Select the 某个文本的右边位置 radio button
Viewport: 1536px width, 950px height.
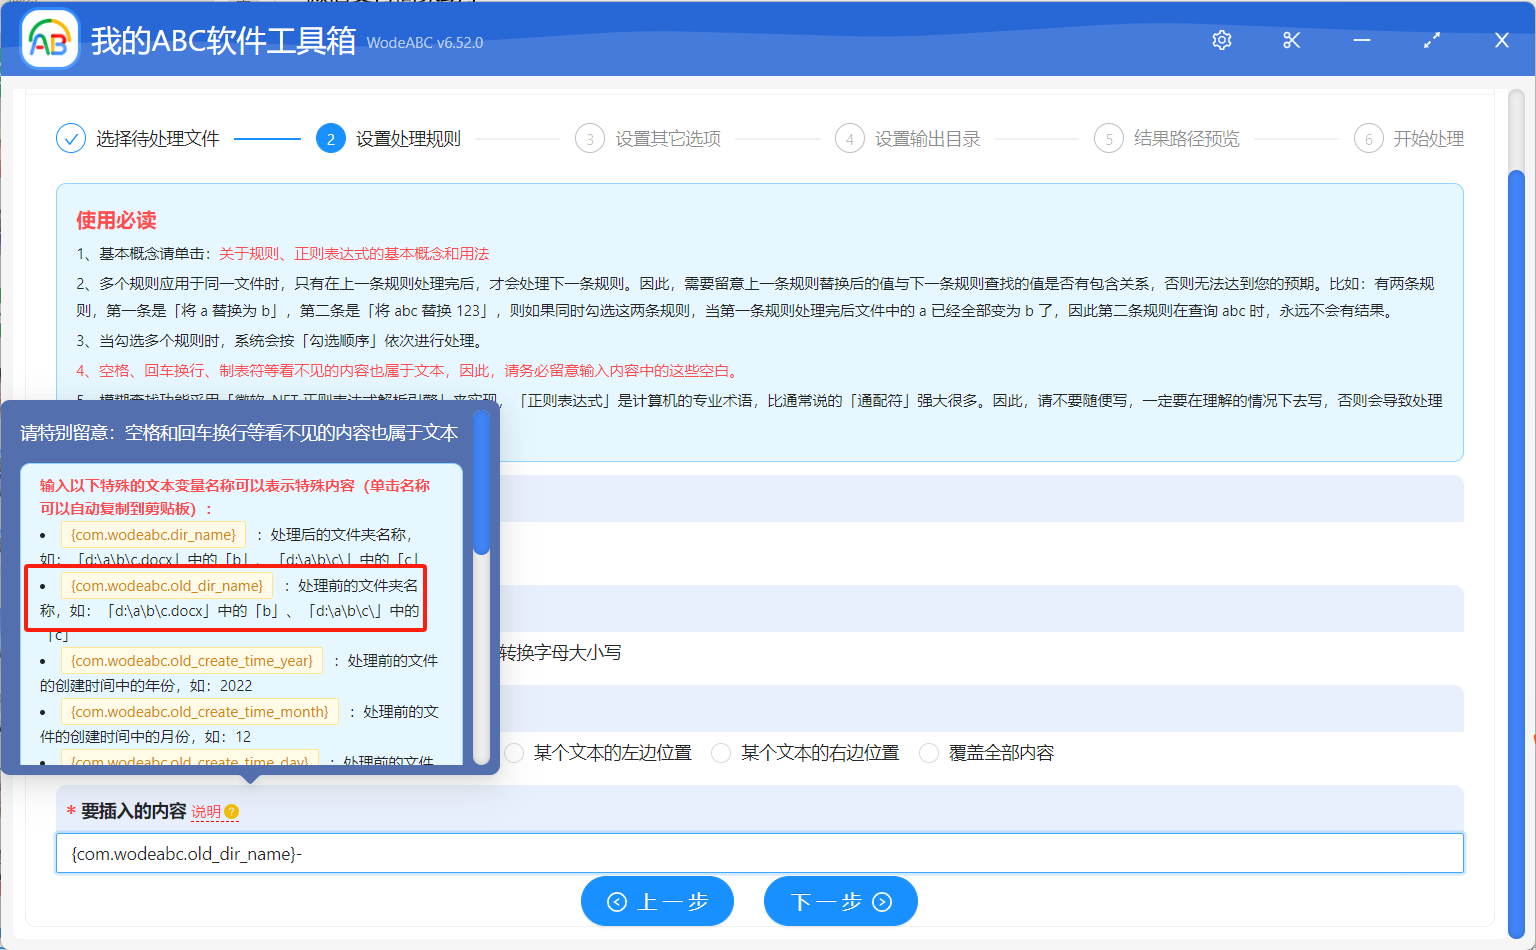tap(722, 752)
